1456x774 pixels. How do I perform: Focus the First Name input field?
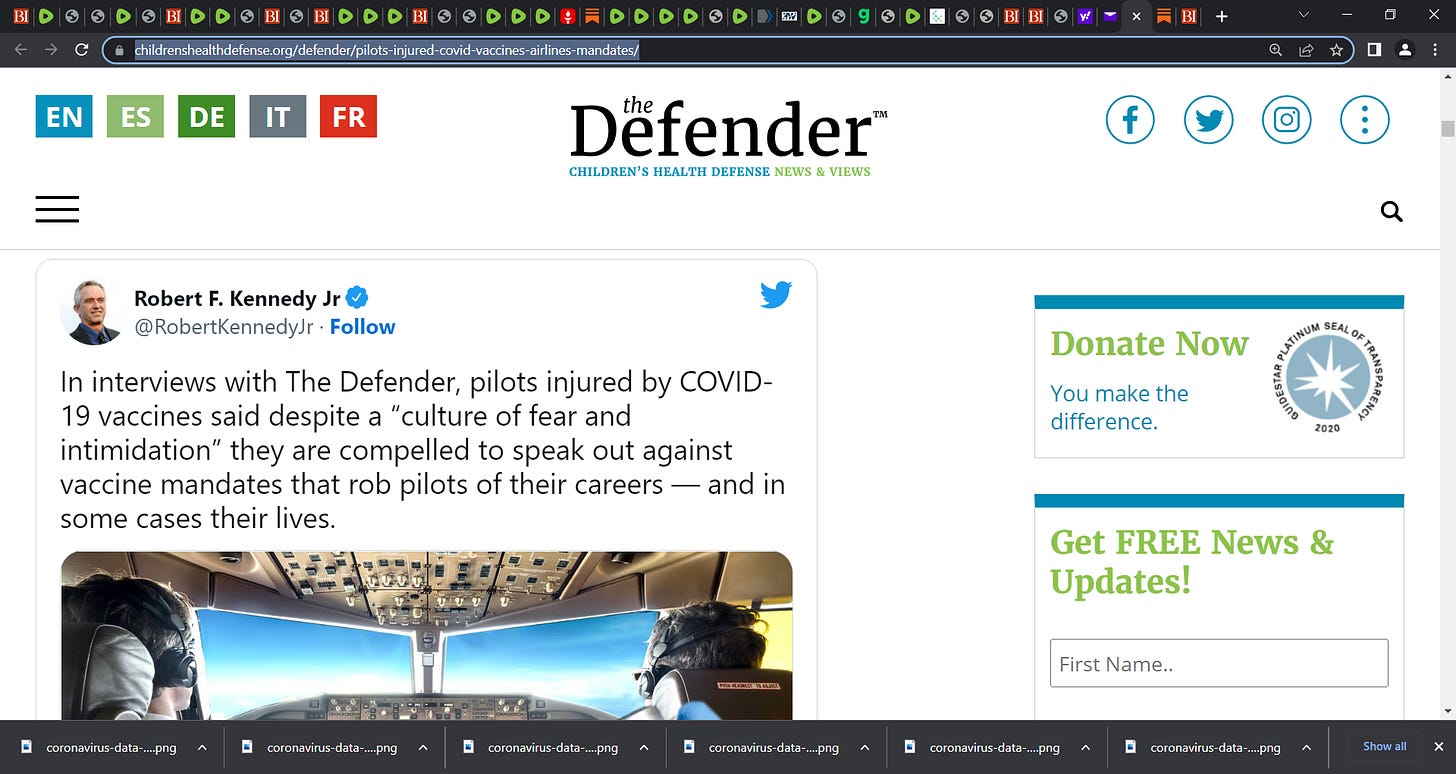pyautogui.click(x=1219, y=663)
